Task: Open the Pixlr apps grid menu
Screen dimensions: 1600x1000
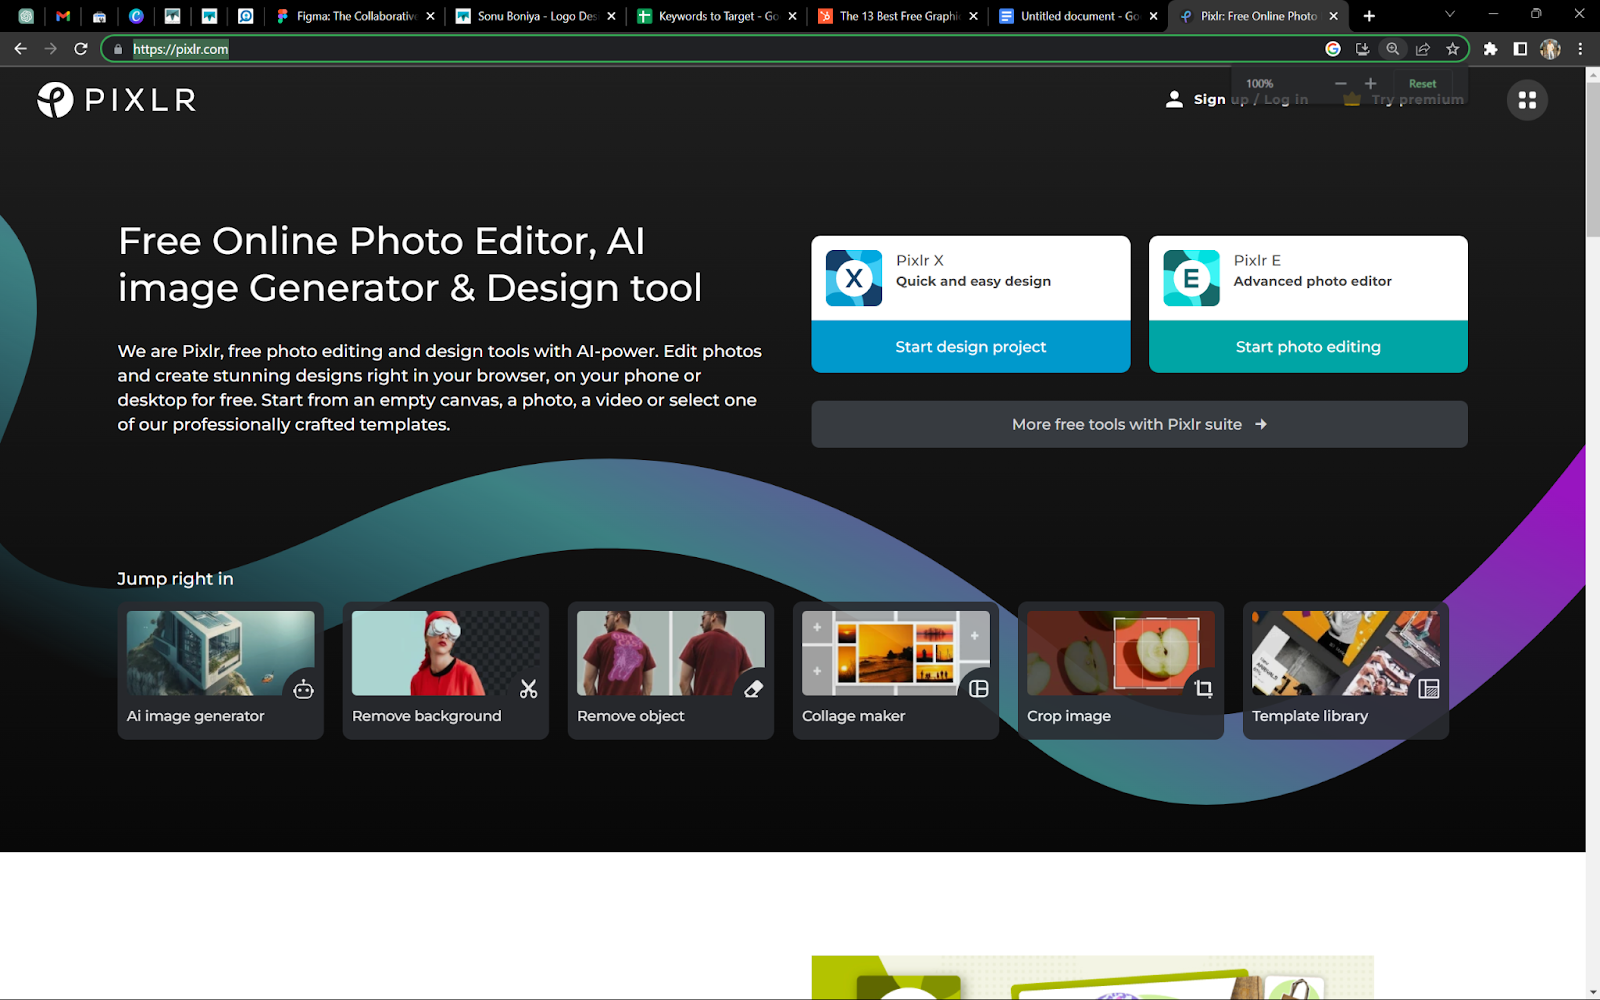Action: pyautogui.click(x=1527, y=100)
